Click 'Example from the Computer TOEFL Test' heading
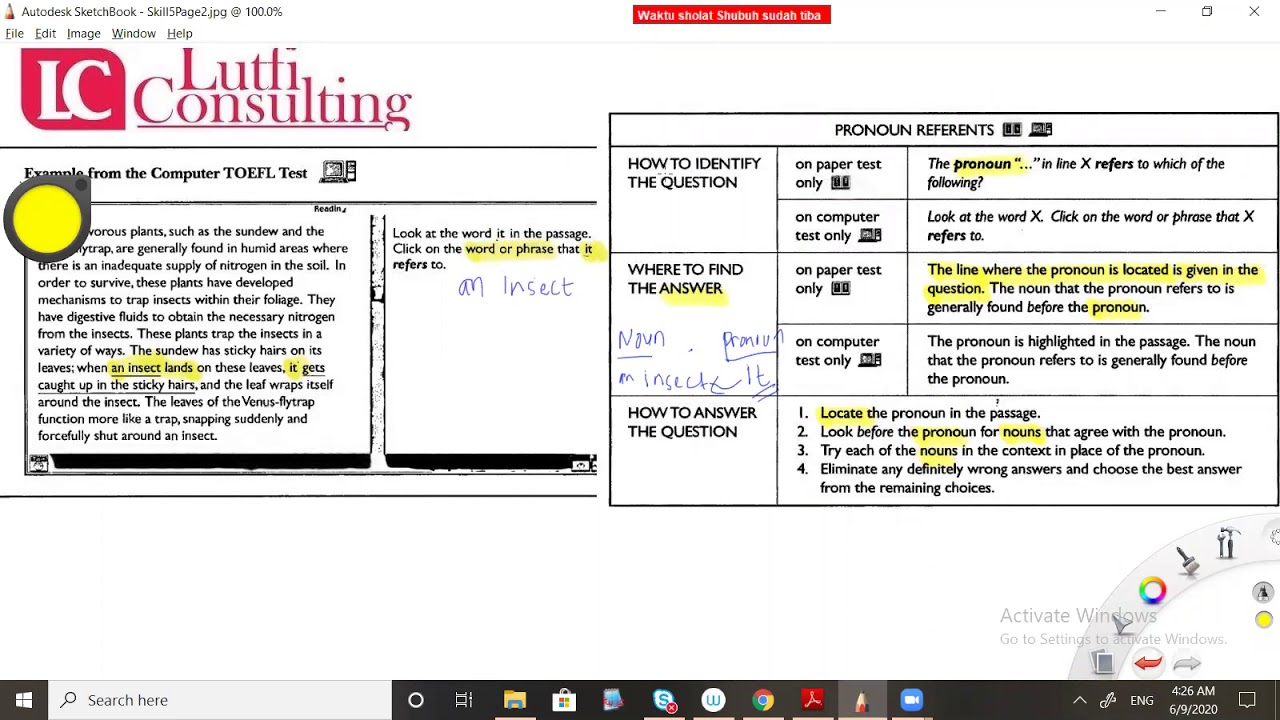 (166, 173)
